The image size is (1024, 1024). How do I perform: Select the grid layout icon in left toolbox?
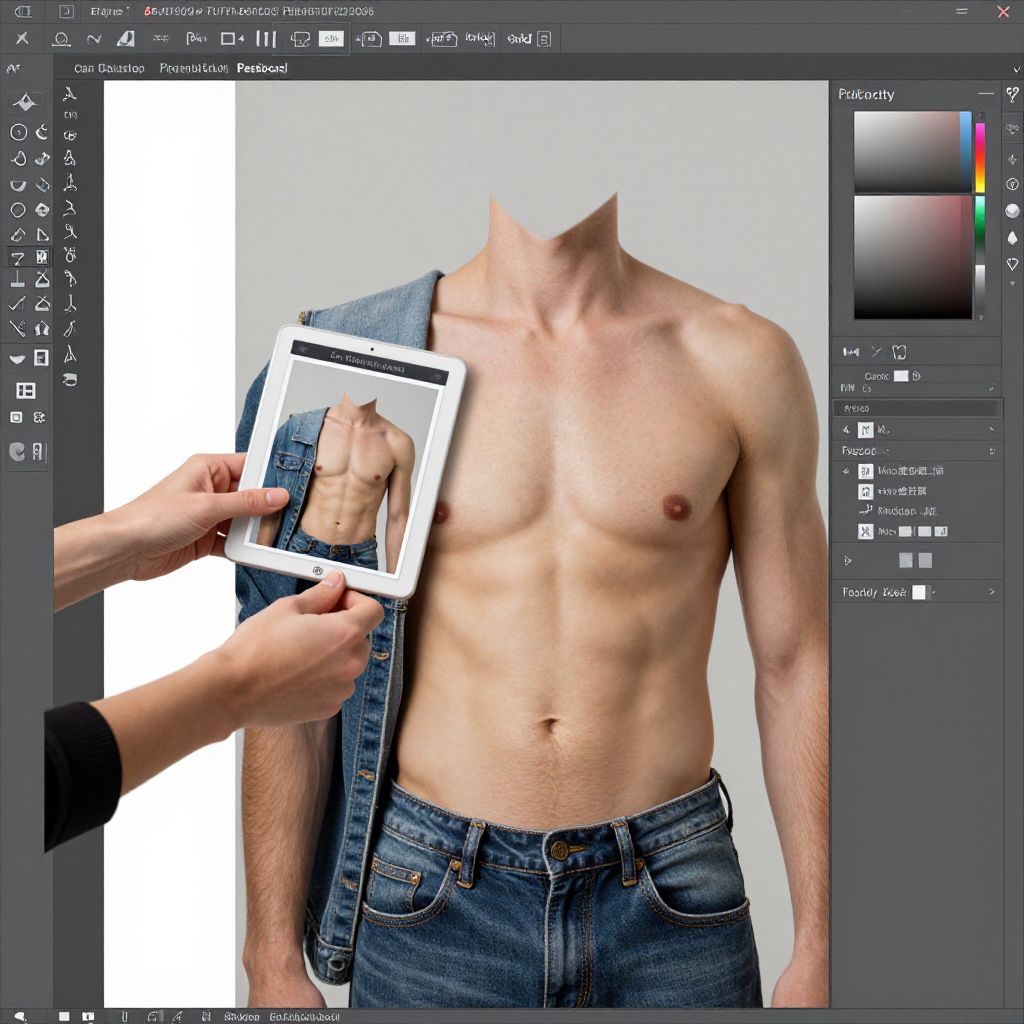[26, 390]
